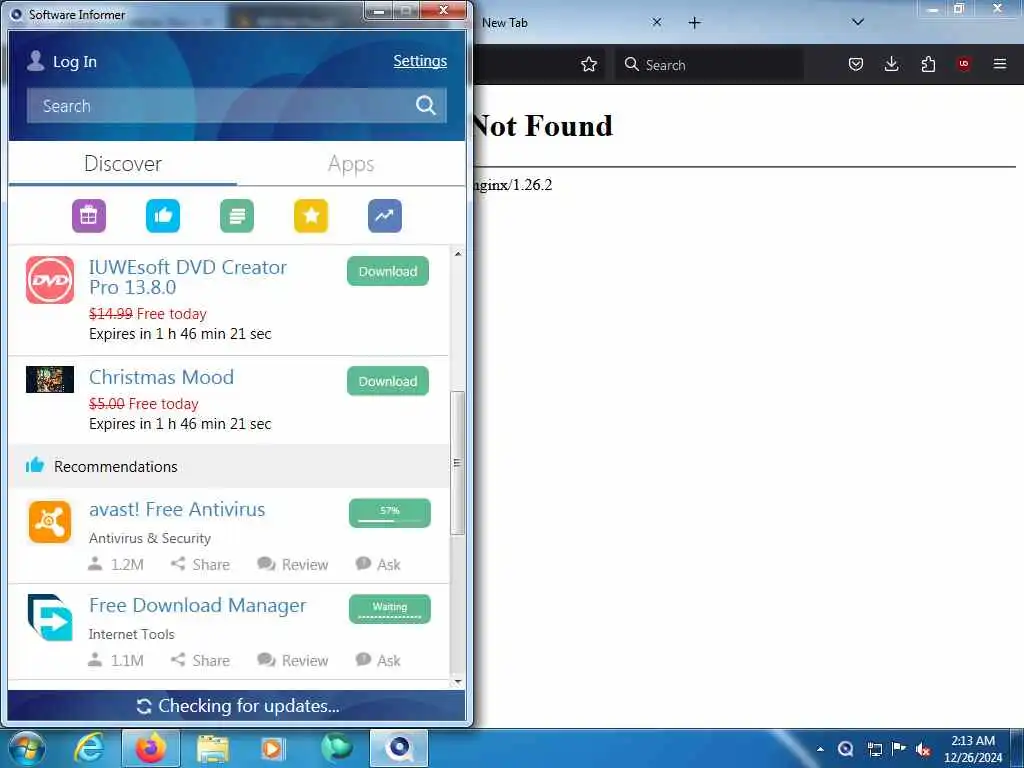Click the Checking for updates status bar
The image size is (1024, 768).
coord(236,705)
